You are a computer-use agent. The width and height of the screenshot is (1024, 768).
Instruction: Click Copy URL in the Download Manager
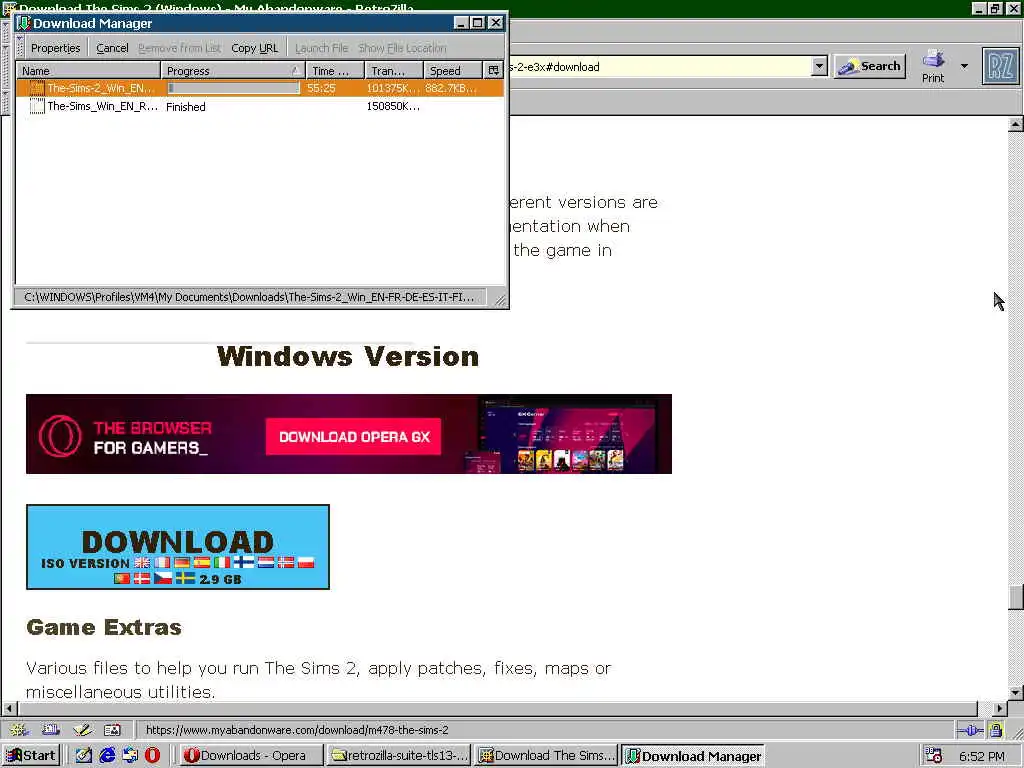click(x=255, y=48)
